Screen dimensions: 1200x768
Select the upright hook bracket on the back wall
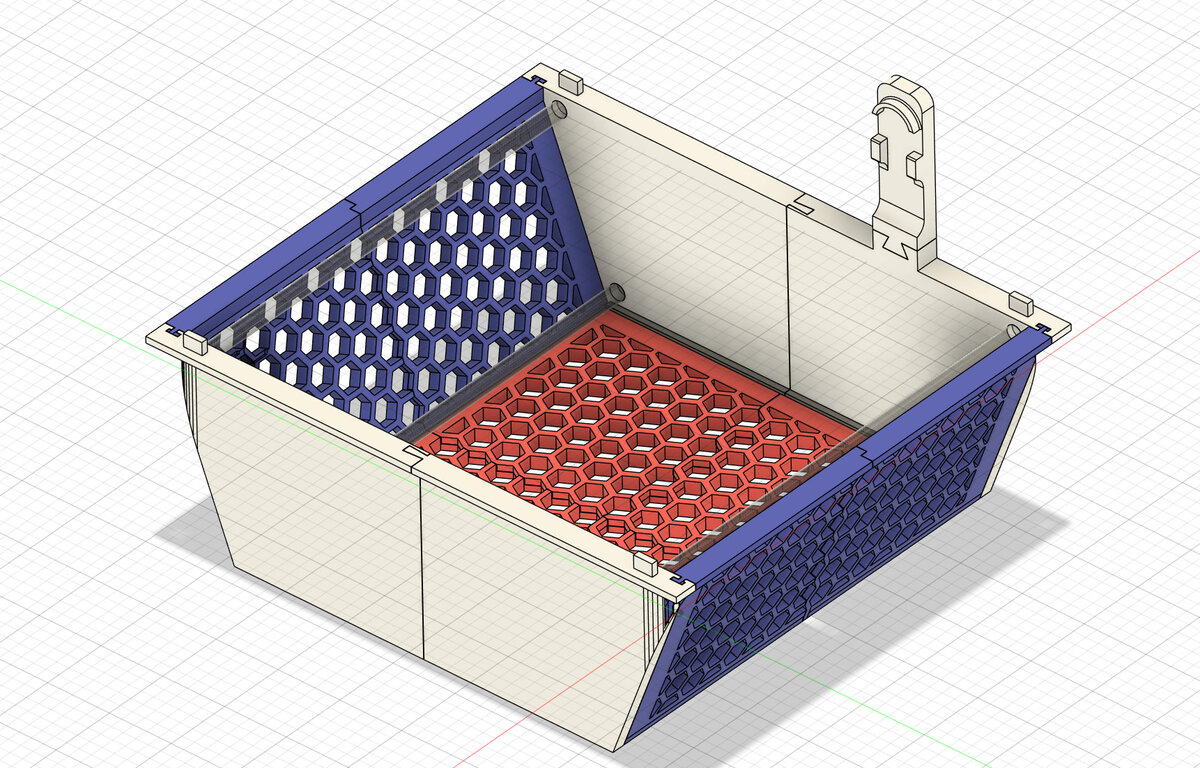coord(905,170)
